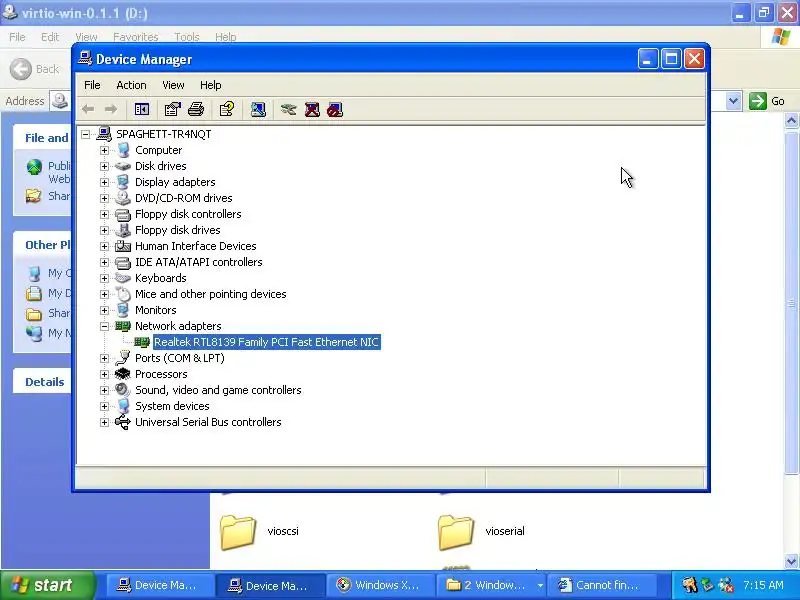Click the Back arrow in Device Manager toolbar
This screenshot has width=800, height=600.
(88, 109)
